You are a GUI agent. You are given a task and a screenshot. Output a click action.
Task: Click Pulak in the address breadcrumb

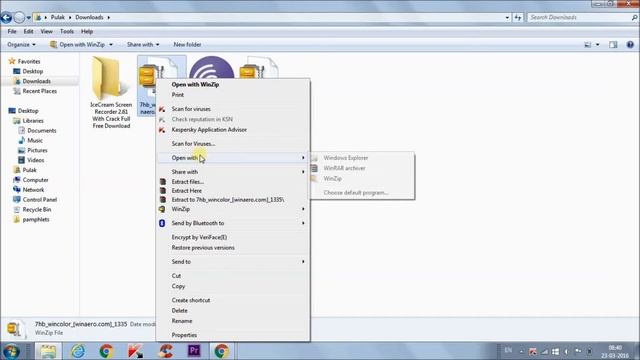coord(58,17)
